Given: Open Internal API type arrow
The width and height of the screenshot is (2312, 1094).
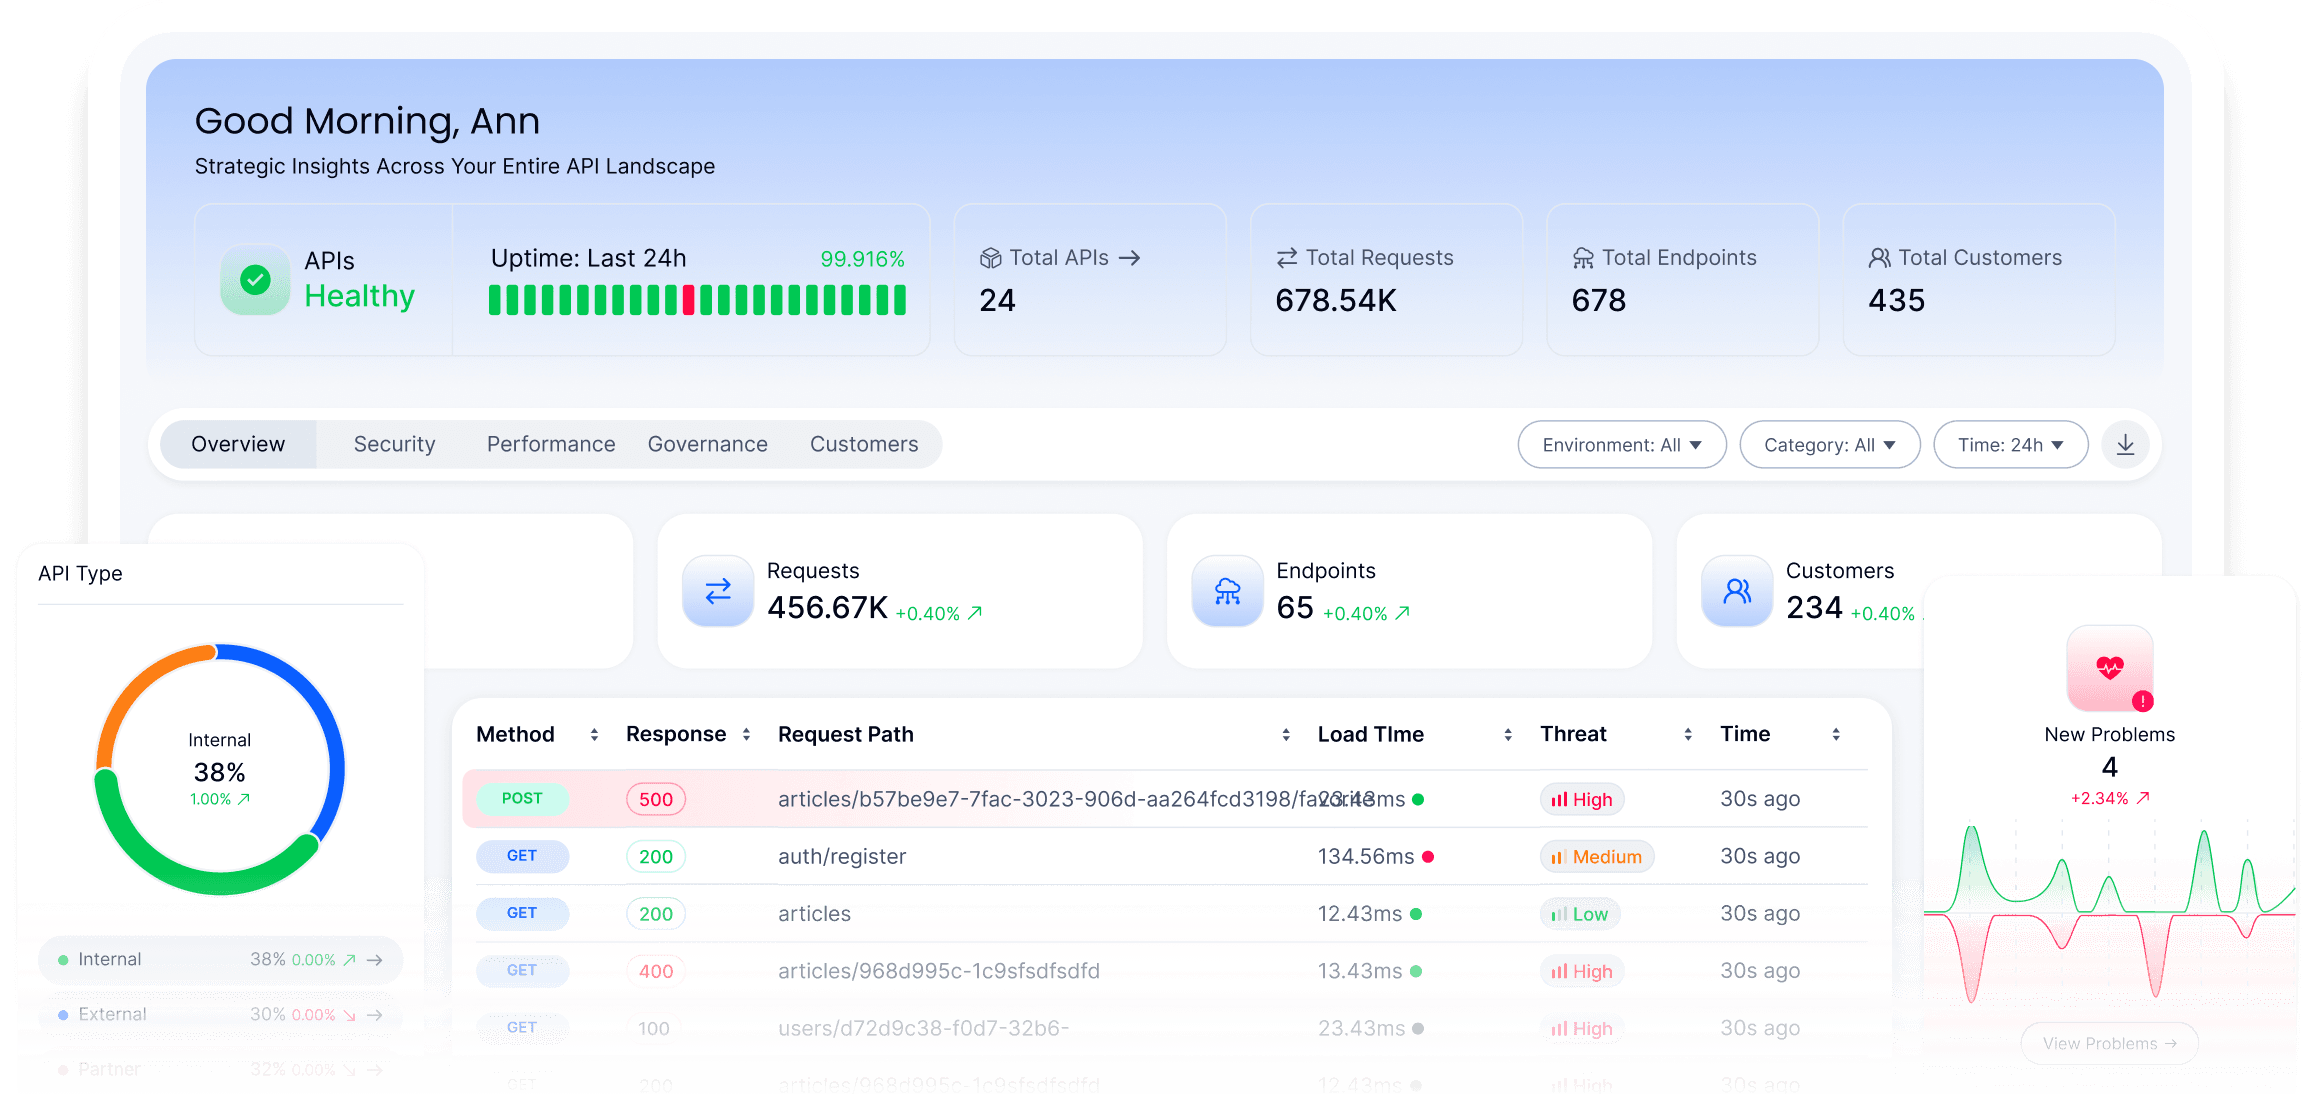Looking at the screenshot, I should click(375, 960).
